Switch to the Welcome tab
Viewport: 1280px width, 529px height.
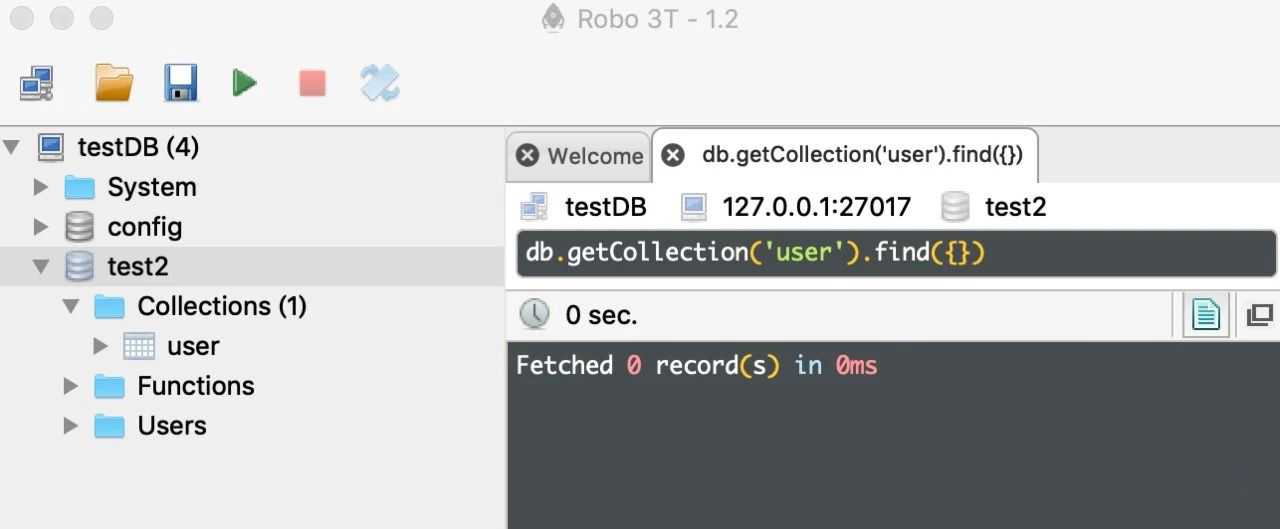tap(595, 156)
